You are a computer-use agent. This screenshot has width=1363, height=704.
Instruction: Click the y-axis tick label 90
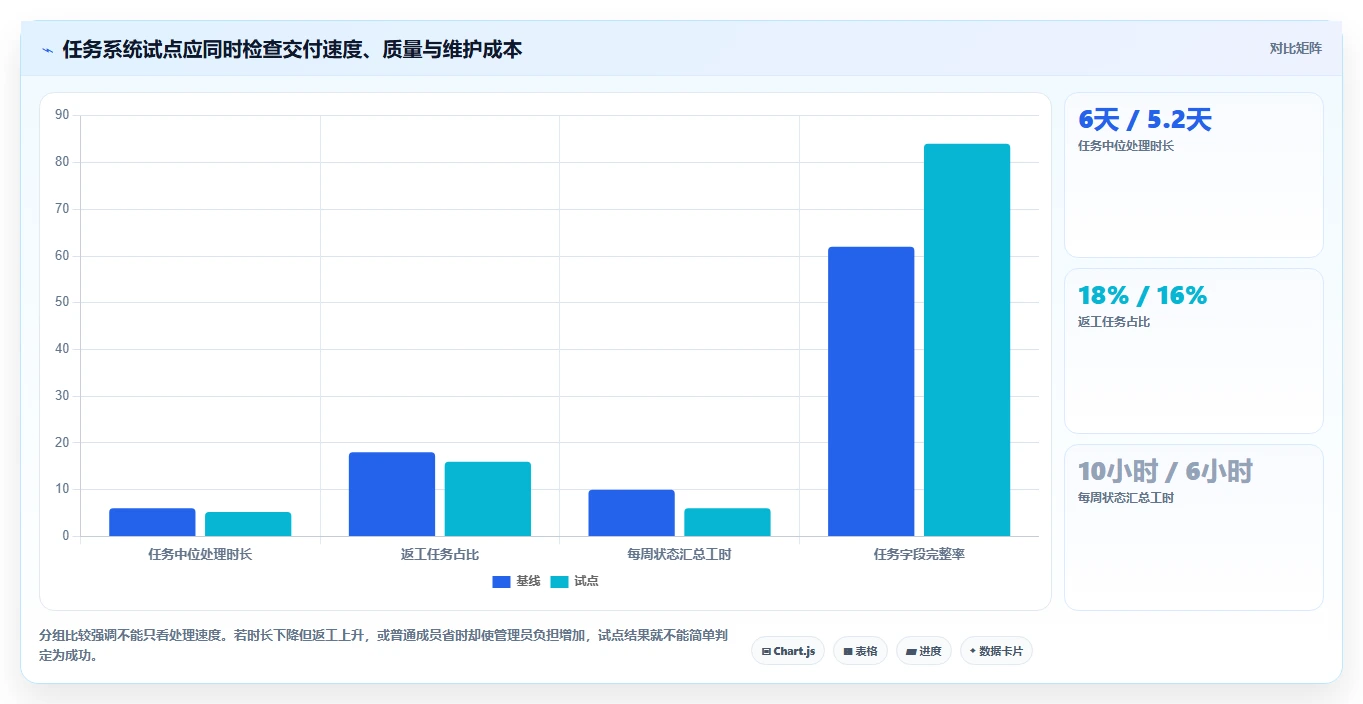(62, 115)
